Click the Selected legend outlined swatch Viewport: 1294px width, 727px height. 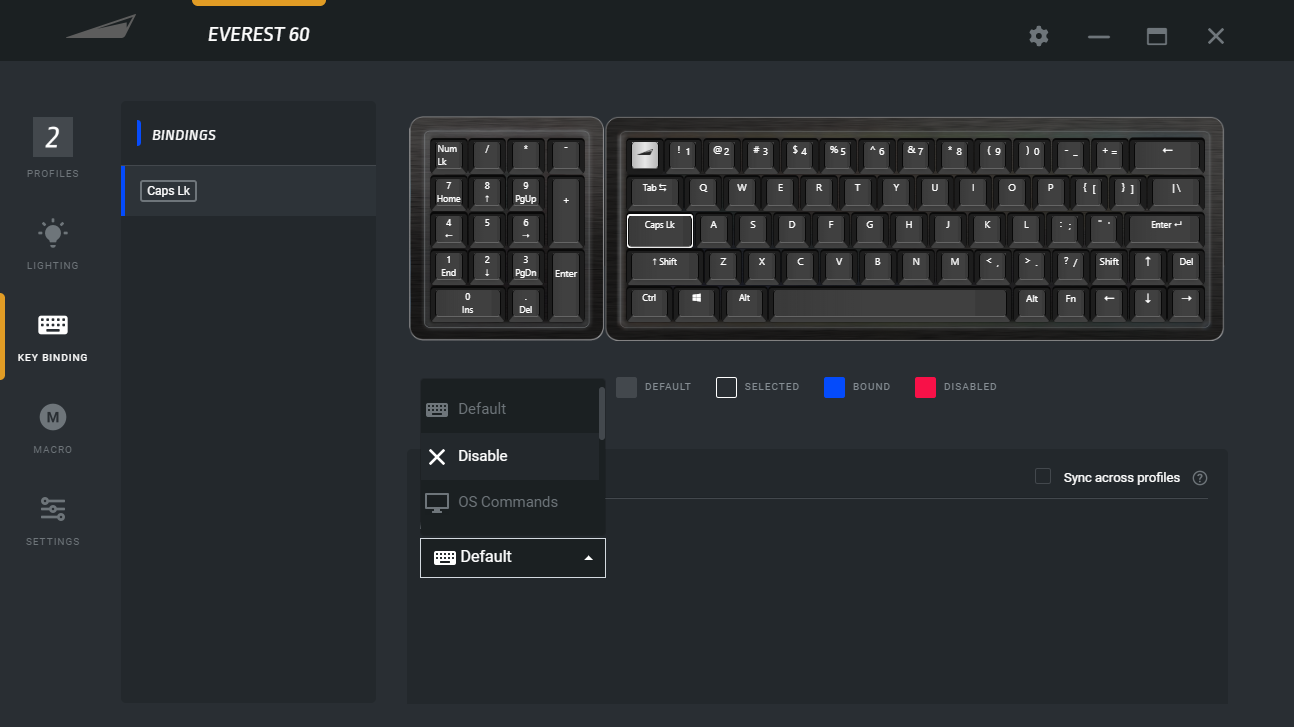click(727, 387)
